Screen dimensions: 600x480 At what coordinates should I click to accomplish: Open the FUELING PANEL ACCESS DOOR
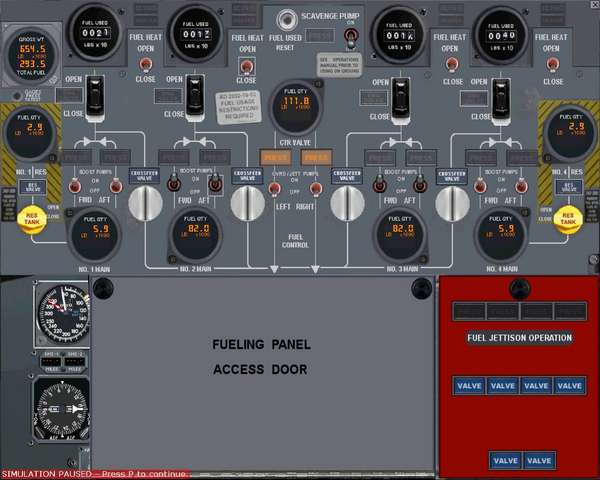point(261,357)
